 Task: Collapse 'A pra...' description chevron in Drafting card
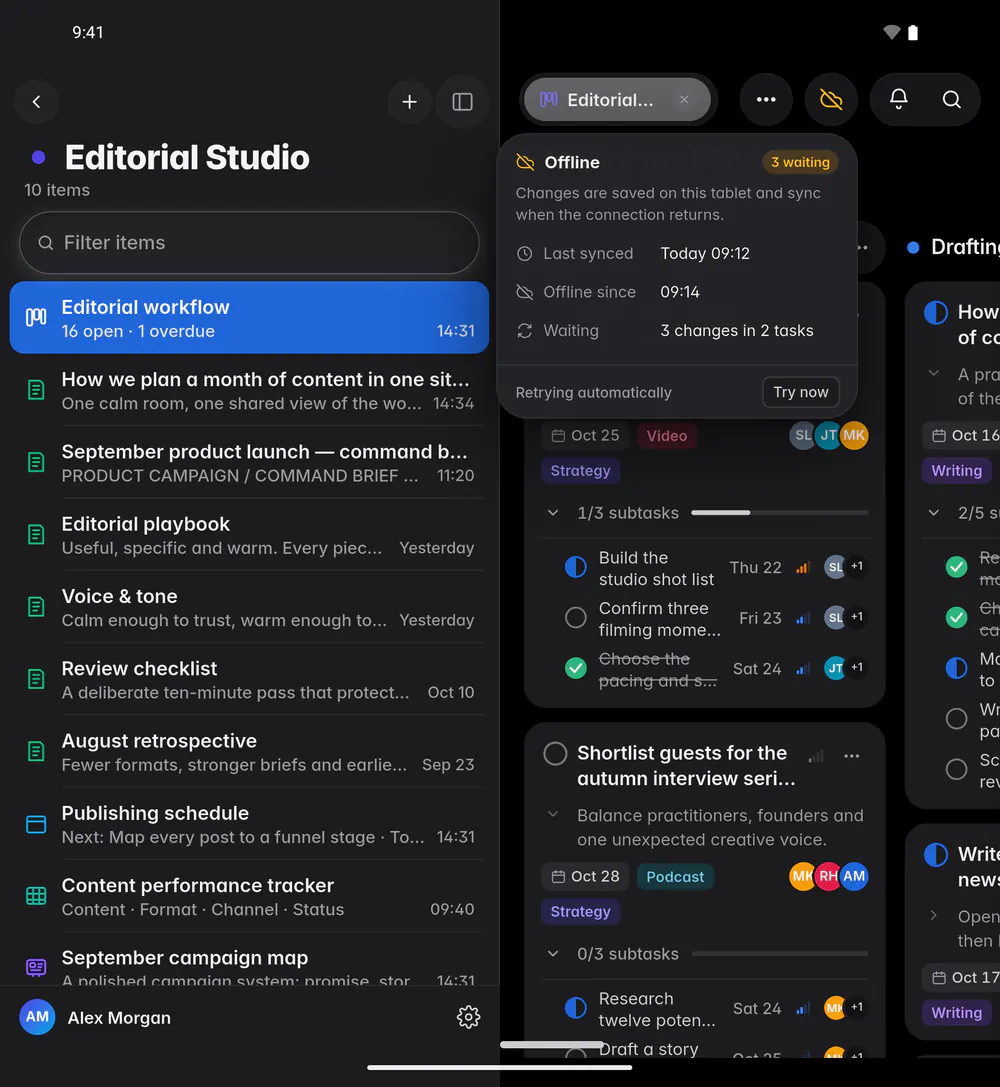pyautogui.click(x=934, y=373)
